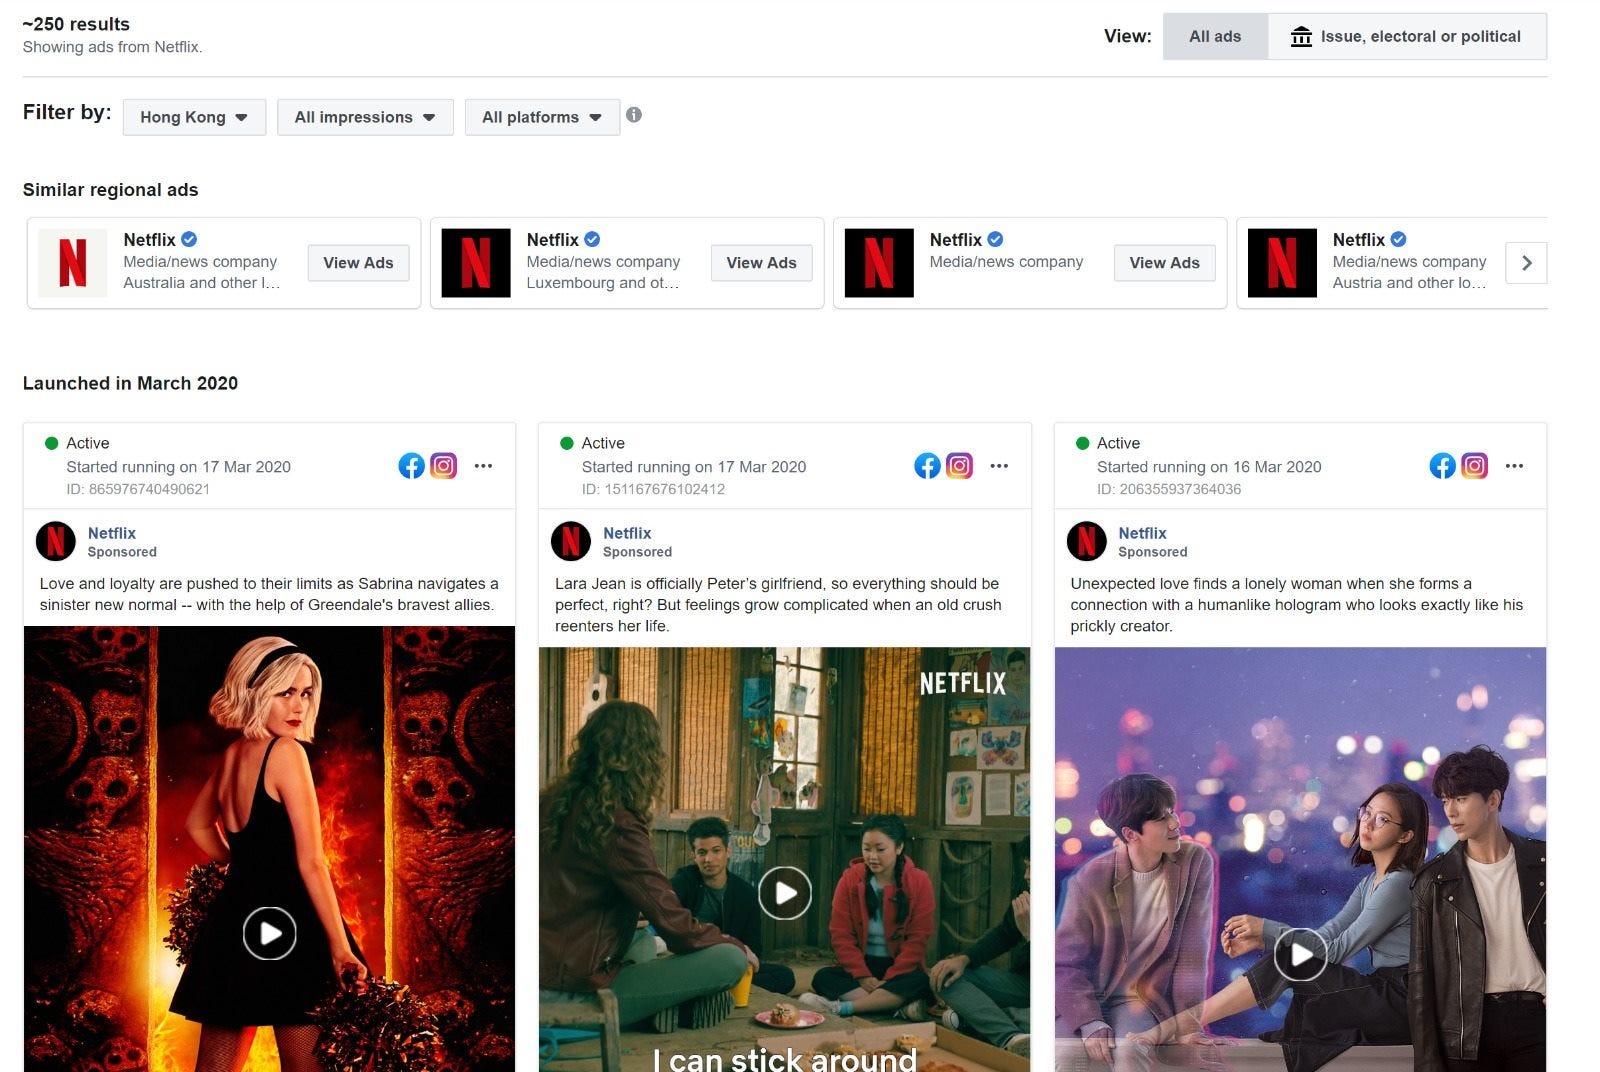1600x1072 pixels.
Task: Open Netflix advertiser link on hologram ad
Action: pos(1142,533)
